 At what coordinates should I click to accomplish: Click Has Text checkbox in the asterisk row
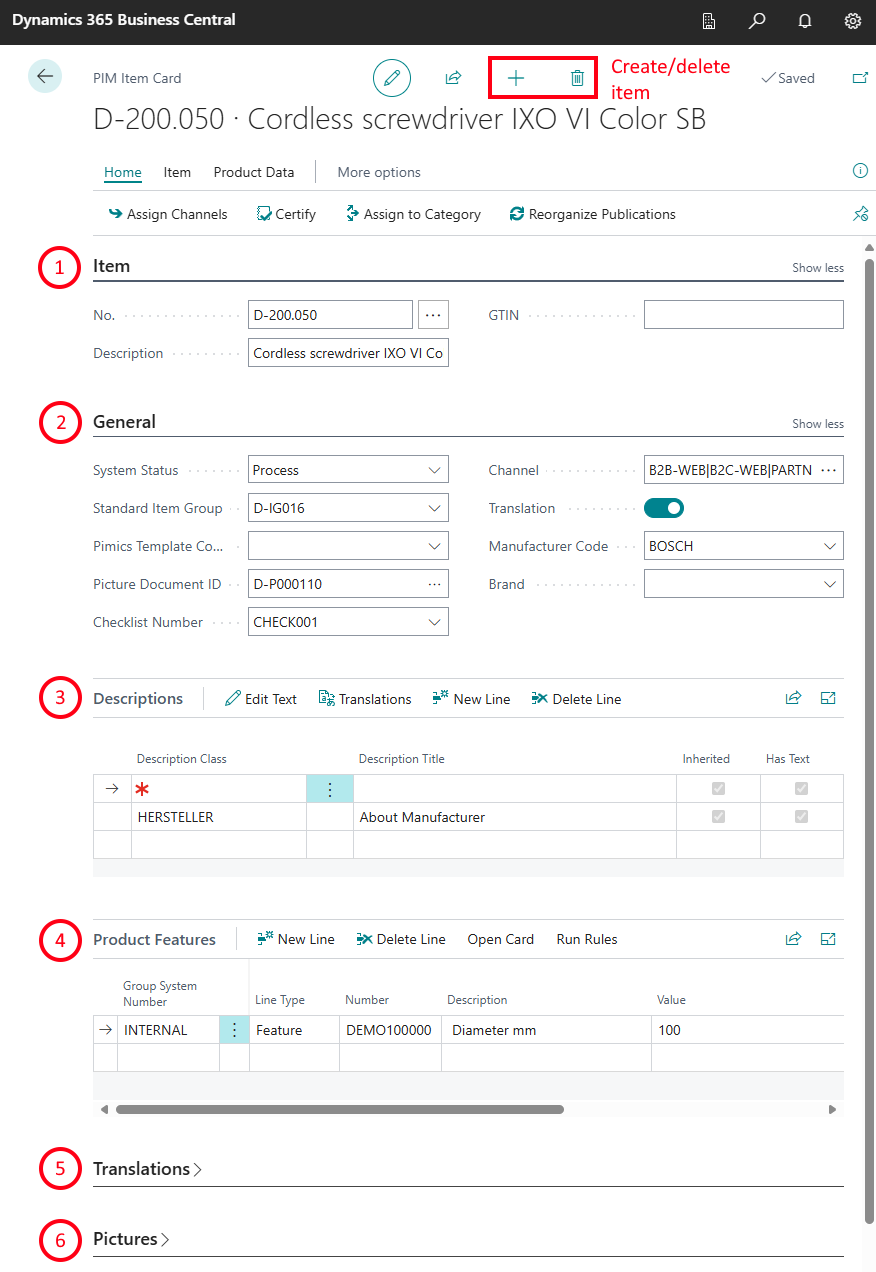(801, 789)
